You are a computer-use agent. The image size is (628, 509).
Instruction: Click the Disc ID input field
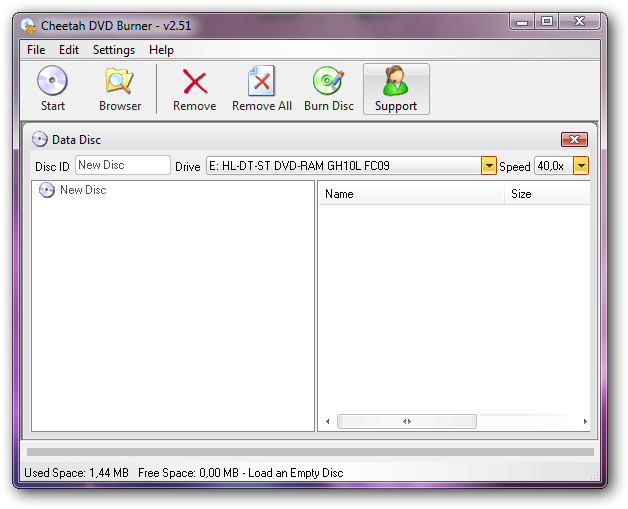123,165
